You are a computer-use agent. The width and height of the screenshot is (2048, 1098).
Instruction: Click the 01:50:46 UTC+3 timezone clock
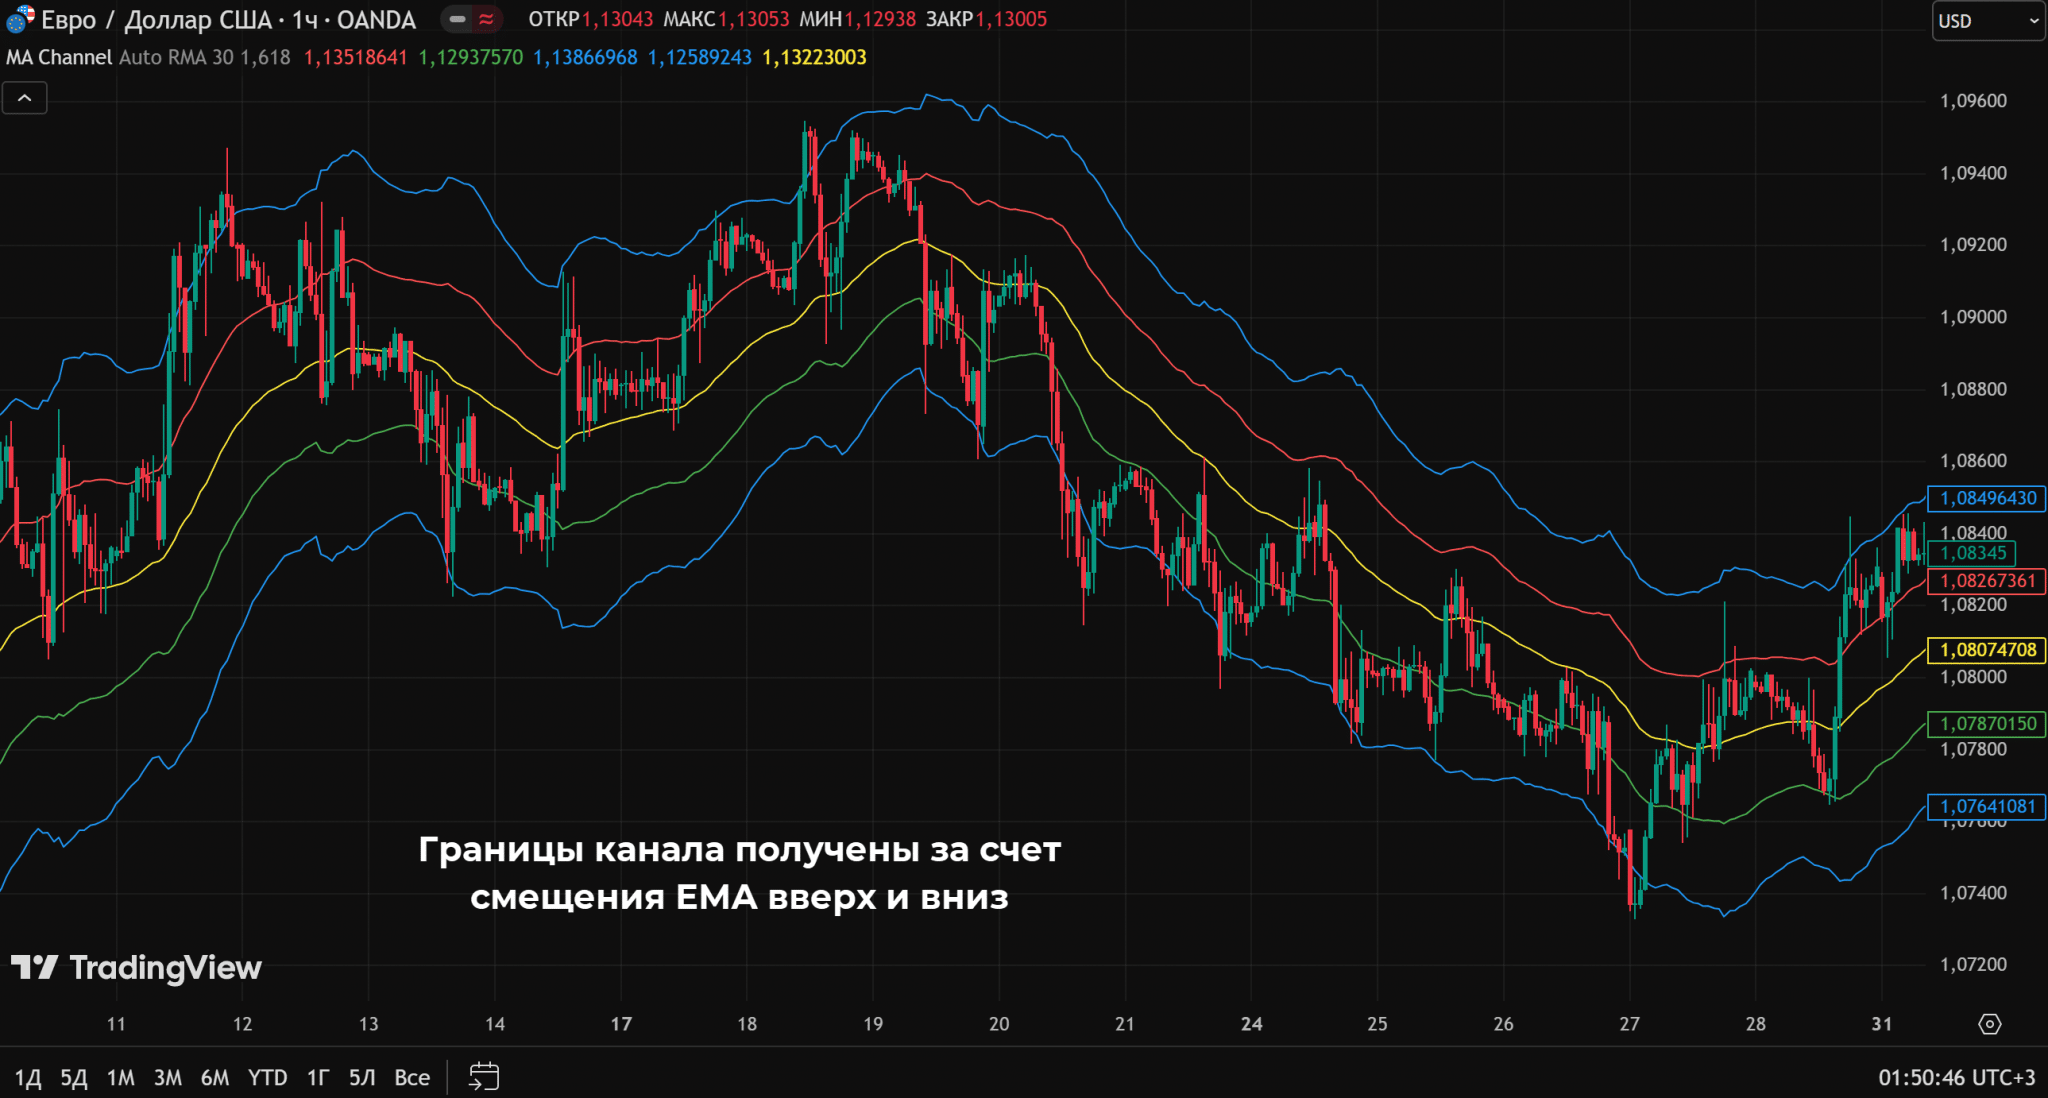coord(1956,1078)
